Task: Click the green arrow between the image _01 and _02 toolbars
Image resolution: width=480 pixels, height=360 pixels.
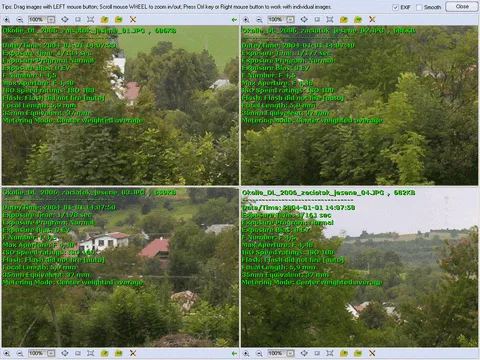Action: point(234,20)
